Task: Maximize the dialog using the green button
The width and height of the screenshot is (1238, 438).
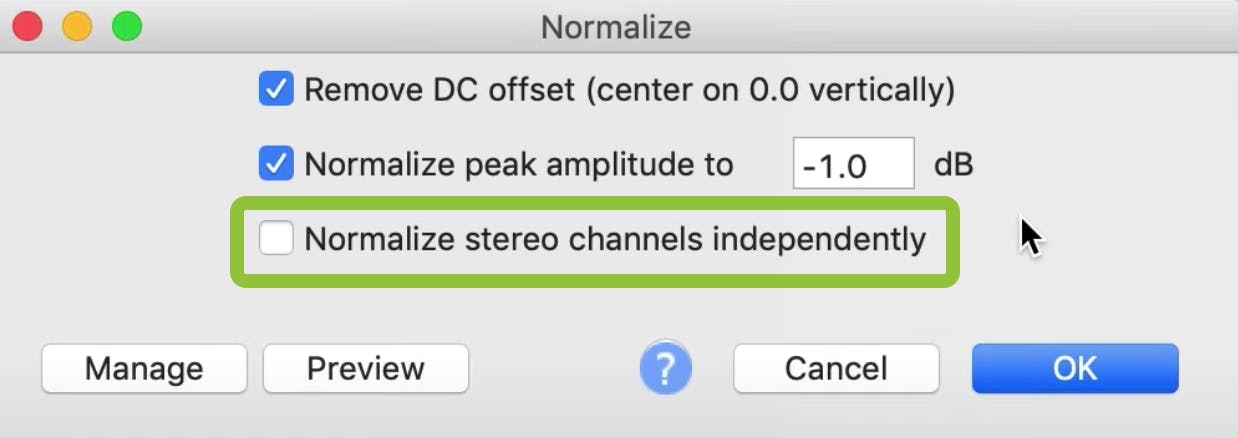Action: pos(127,26)
